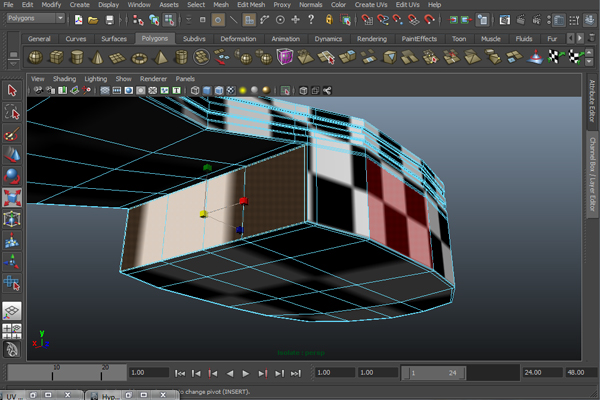Switch to the Deformation shelf tab
This screenshot has width=600, height=400.
tap(238, 39)
